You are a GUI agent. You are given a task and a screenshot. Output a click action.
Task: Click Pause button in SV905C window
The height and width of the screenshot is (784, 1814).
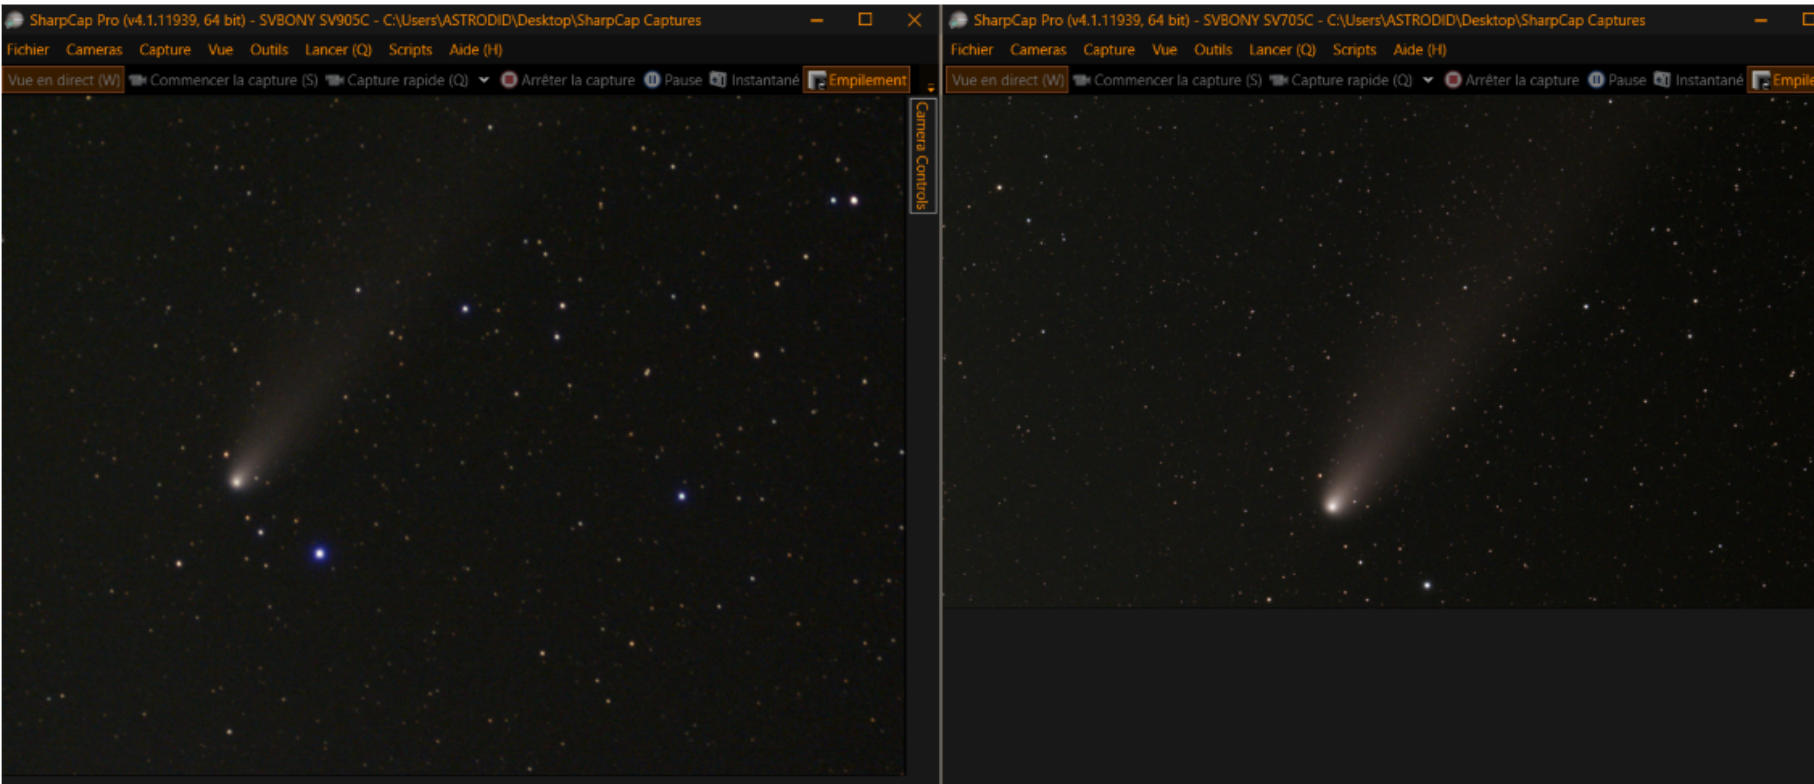pyautogui.click(x=673, y=80)
